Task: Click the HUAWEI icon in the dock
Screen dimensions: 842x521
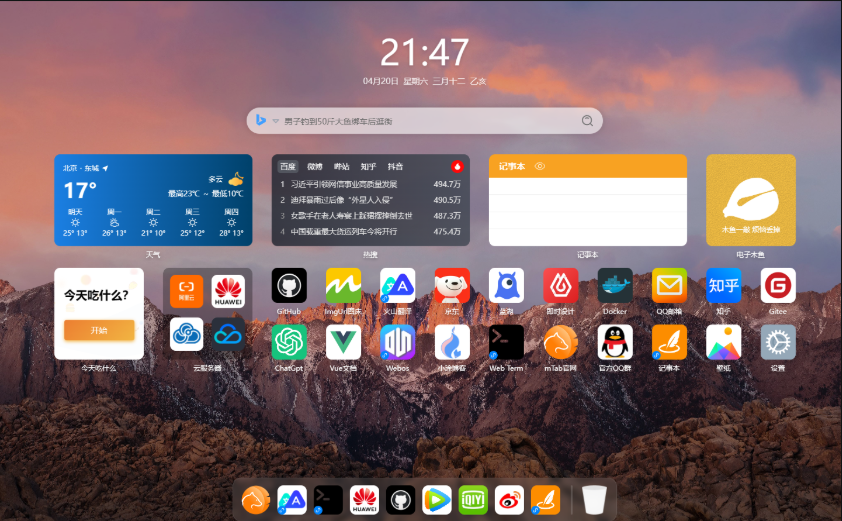Action: coord(364,500)
